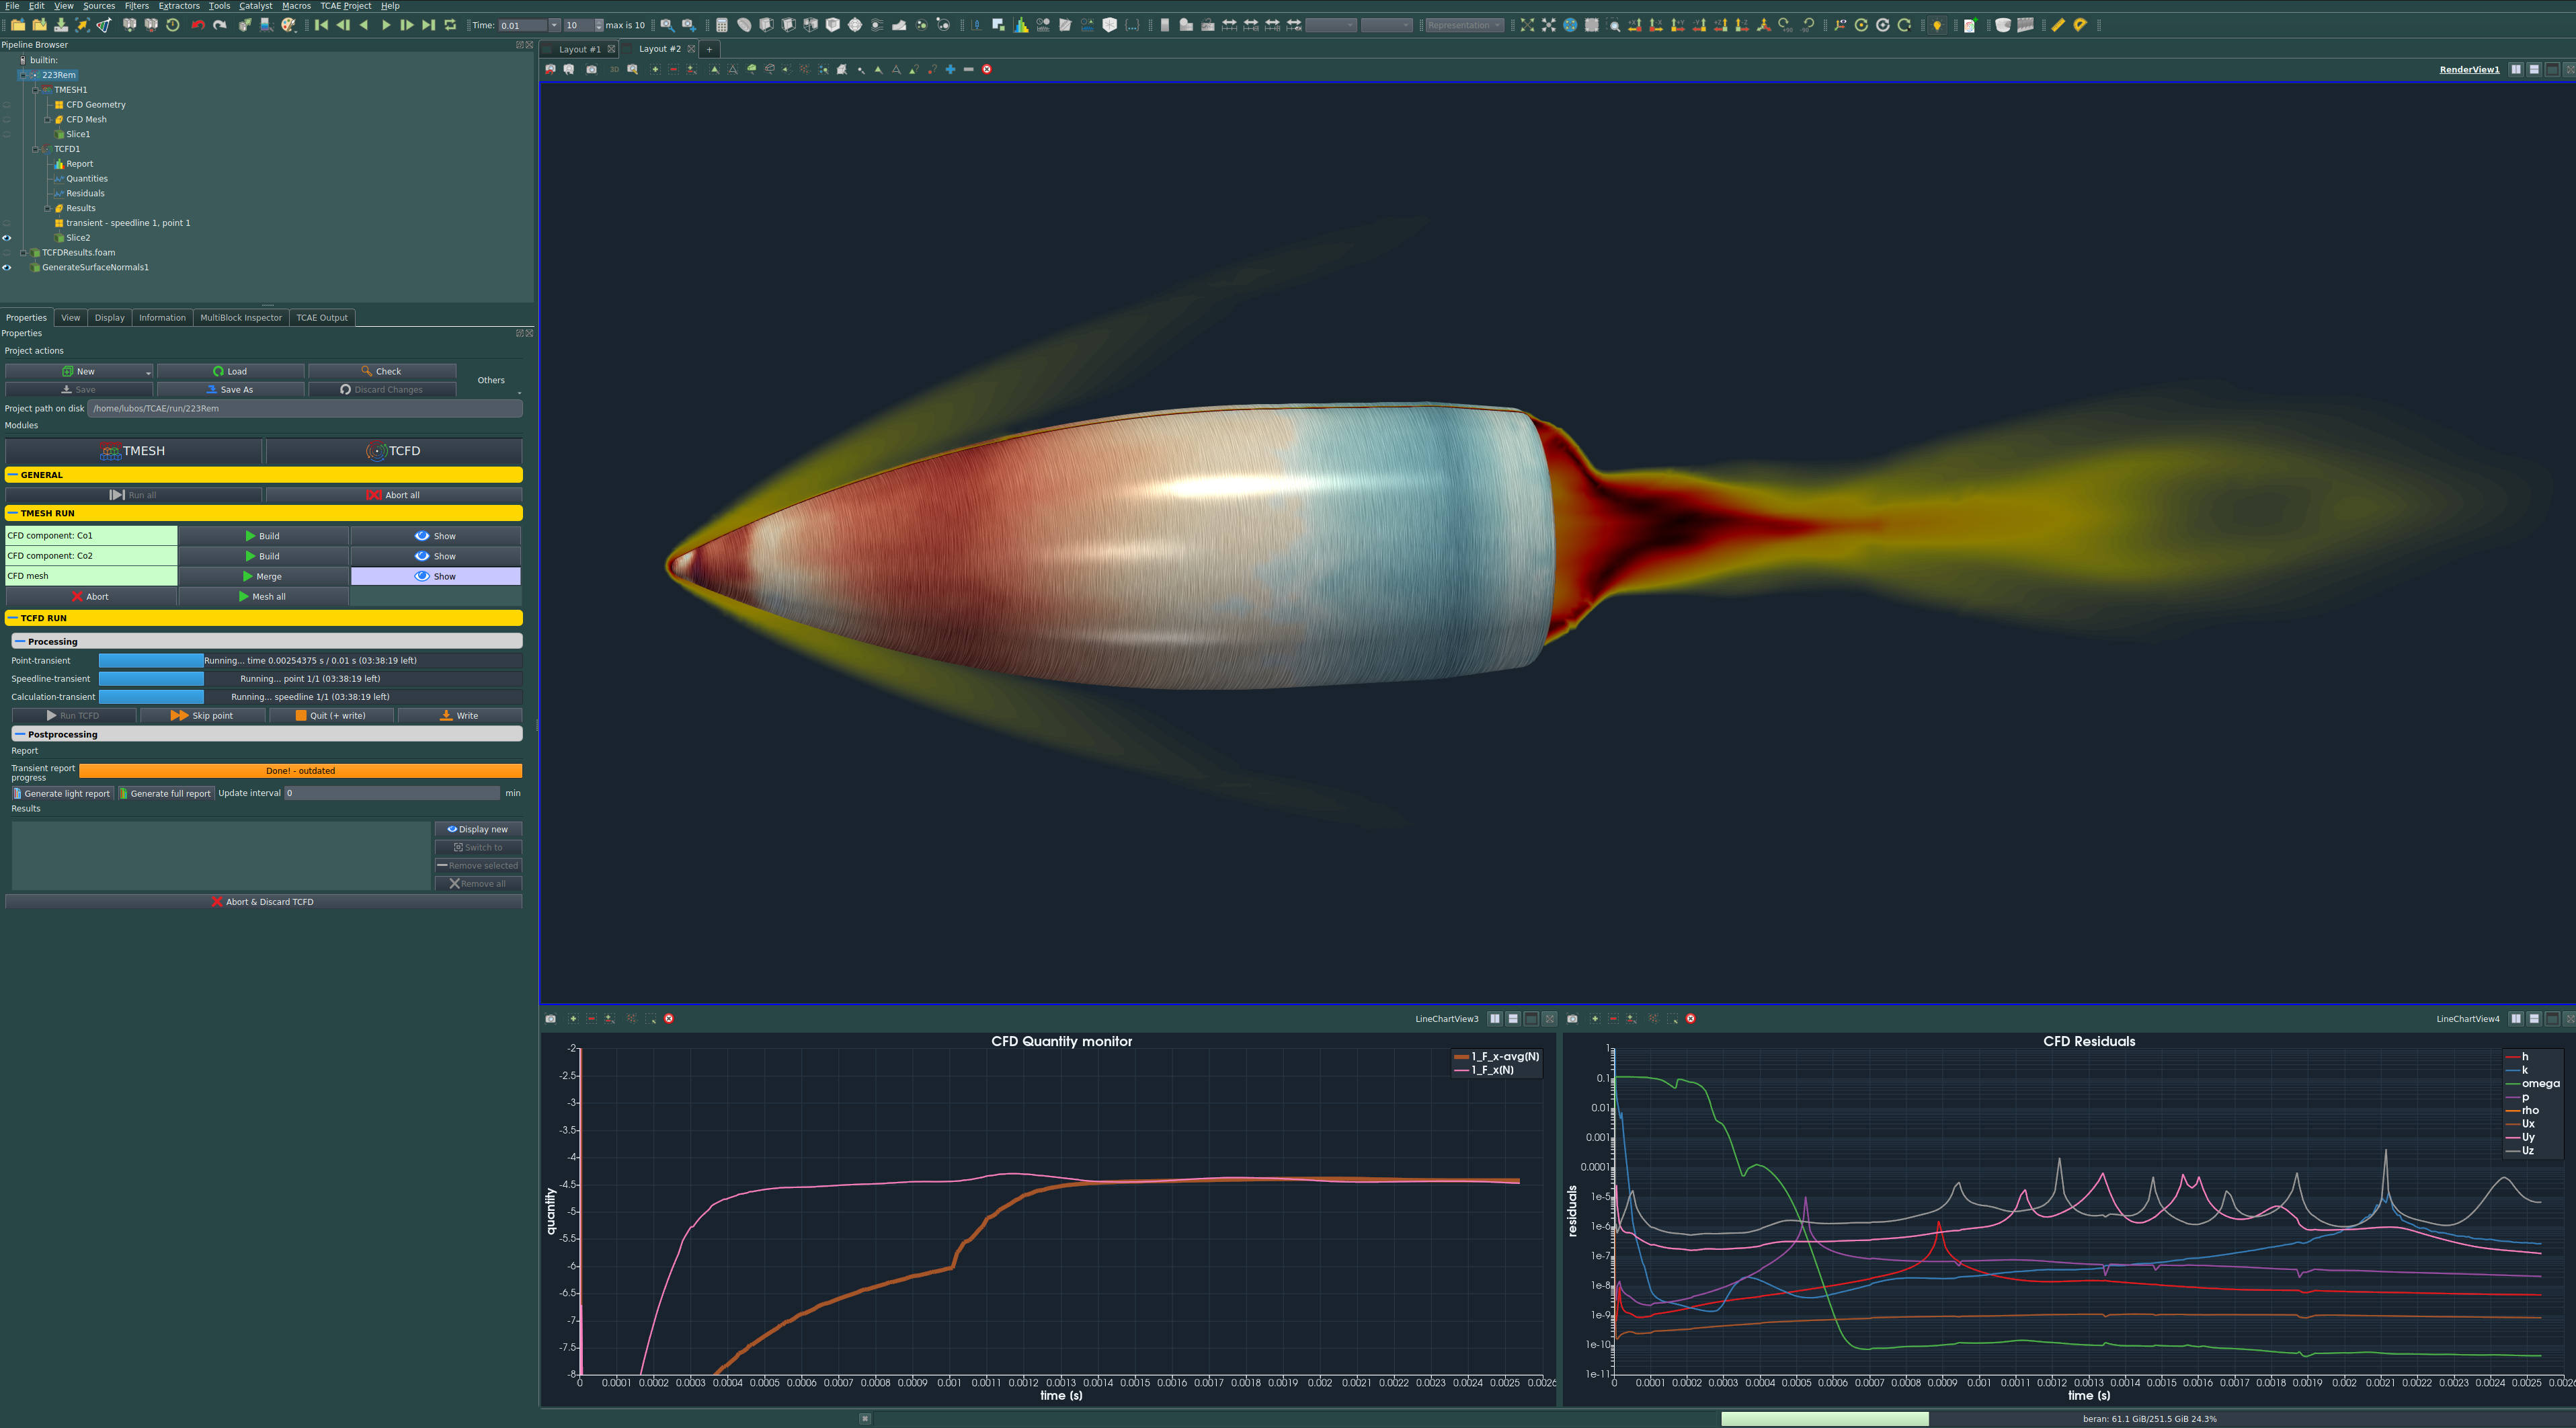This screenshot has width=2576, height=1428.
Task: Click the Update interval input field
Action: 392,793
